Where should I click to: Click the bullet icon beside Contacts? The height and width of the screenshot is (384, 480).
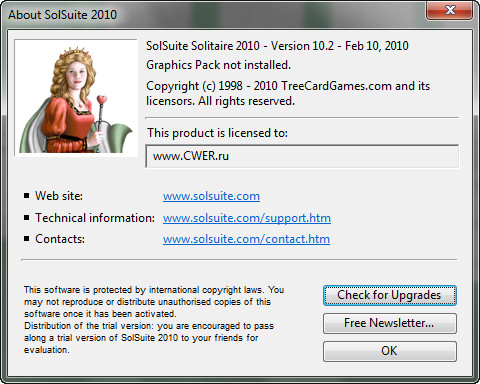27,239
